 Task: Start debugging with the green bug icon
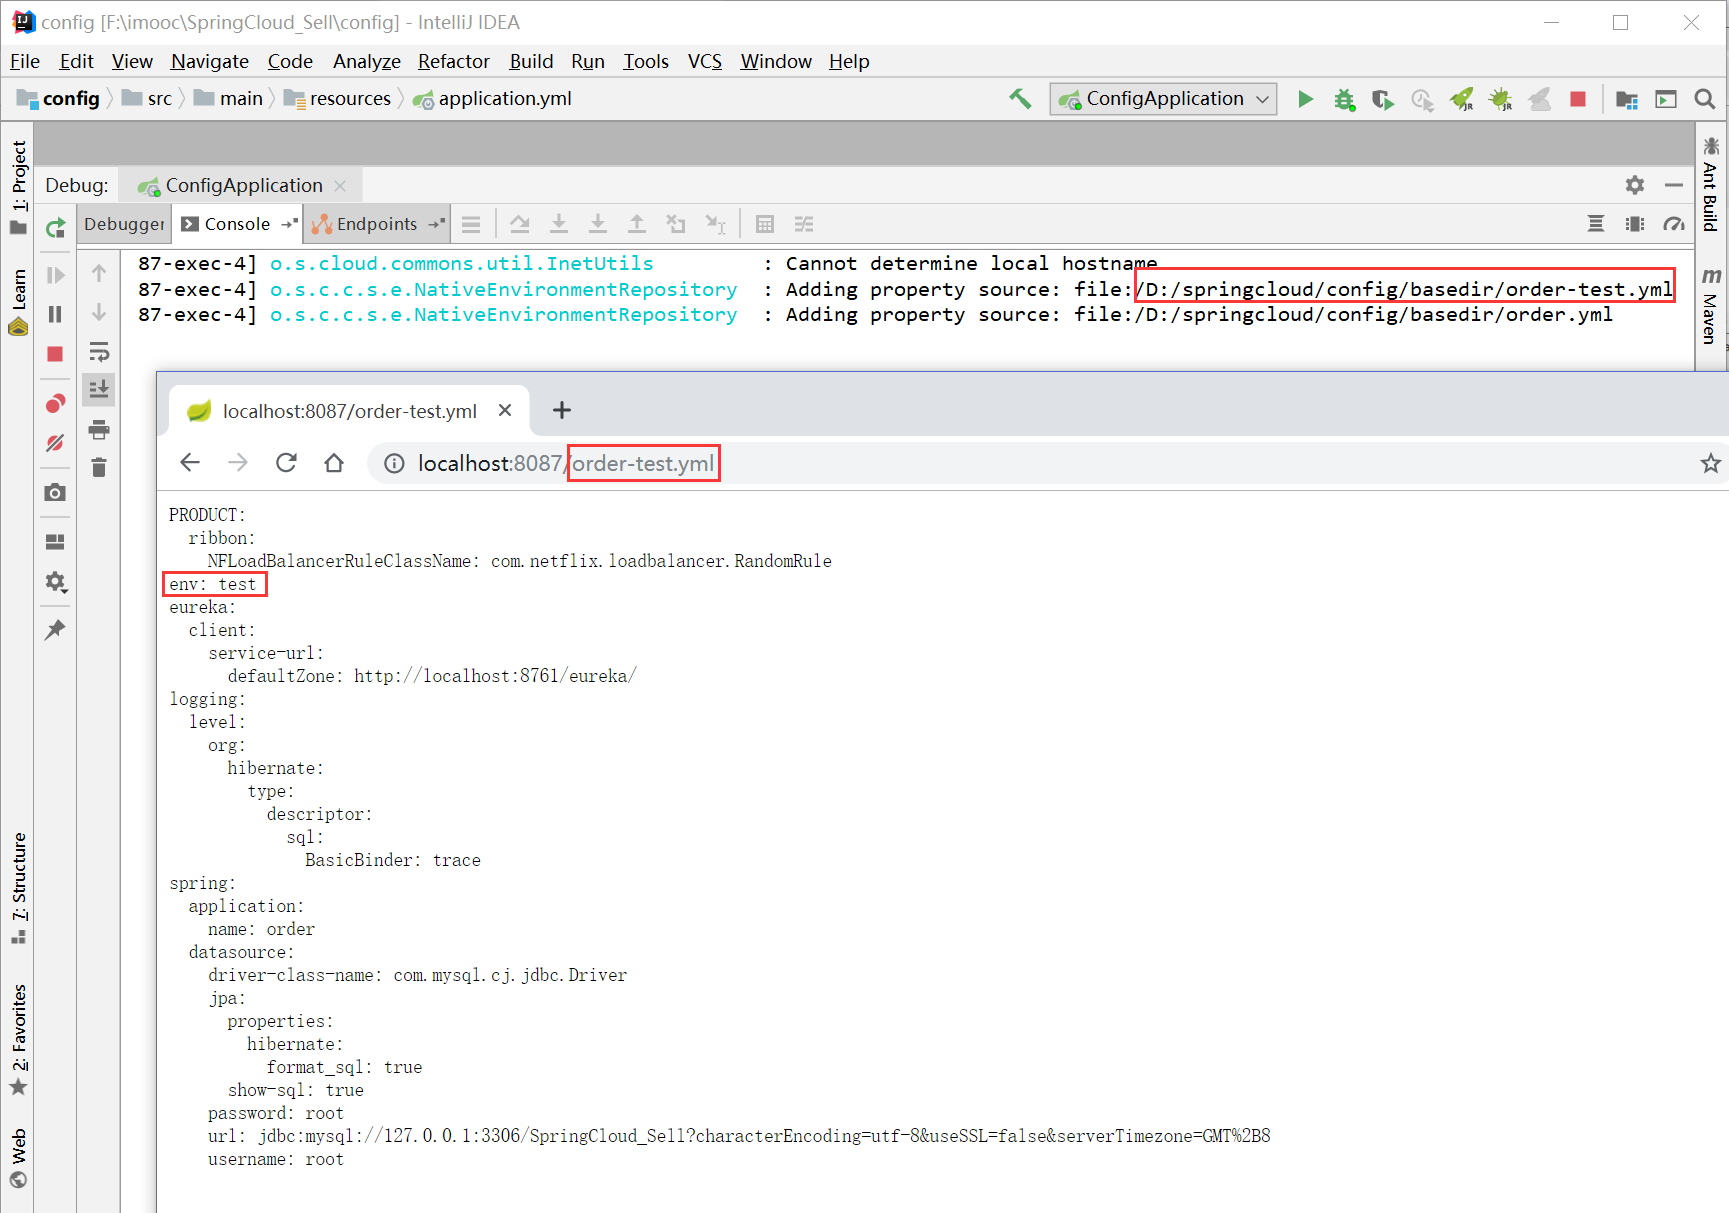(1344, 99)
